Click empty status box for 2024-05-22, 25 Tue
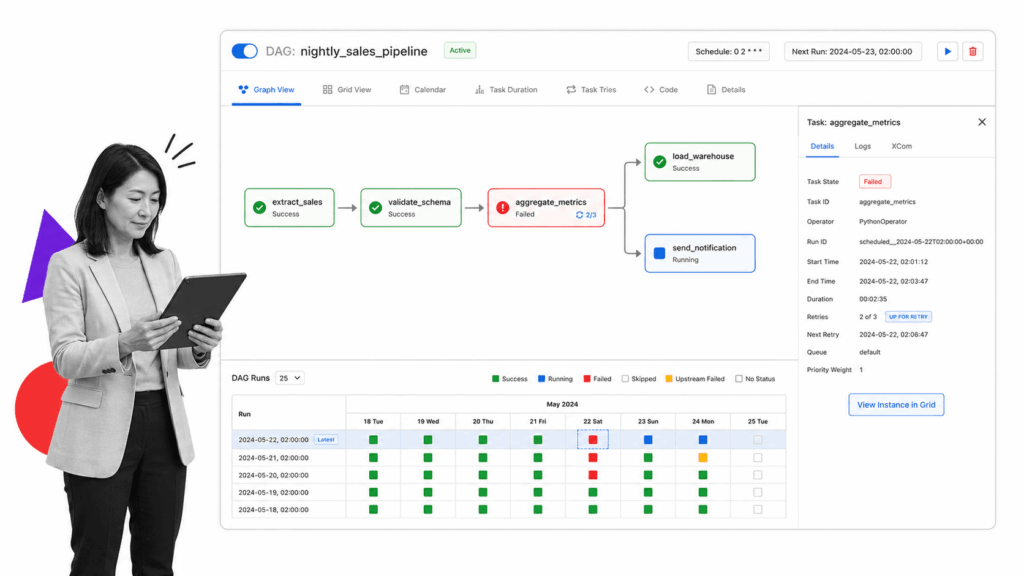 click(758, 440)
